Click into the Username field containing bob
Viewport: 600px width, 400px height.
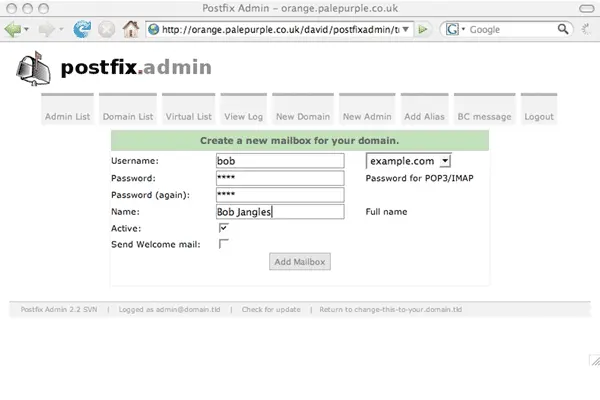(279, 160)
